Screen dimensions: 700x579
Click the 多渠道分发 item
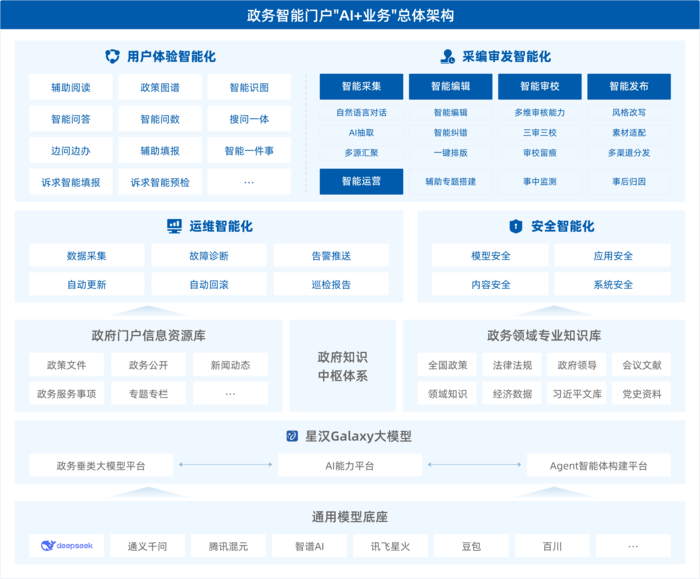coord(629,153)
